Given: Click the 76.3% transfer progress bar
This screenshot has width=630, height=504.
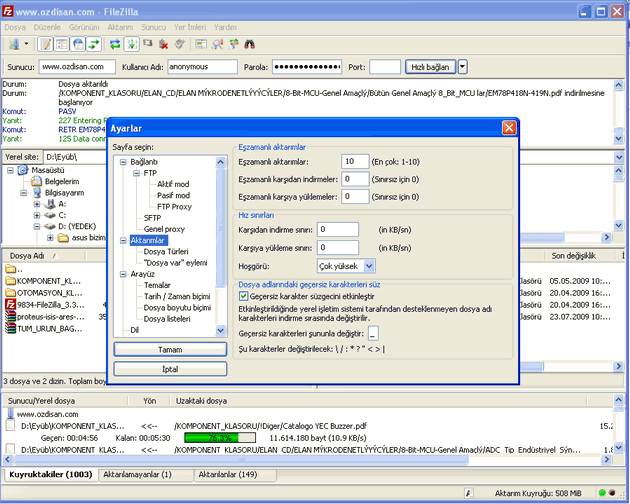Looking at the screenshot, I should tap(220, 438).
